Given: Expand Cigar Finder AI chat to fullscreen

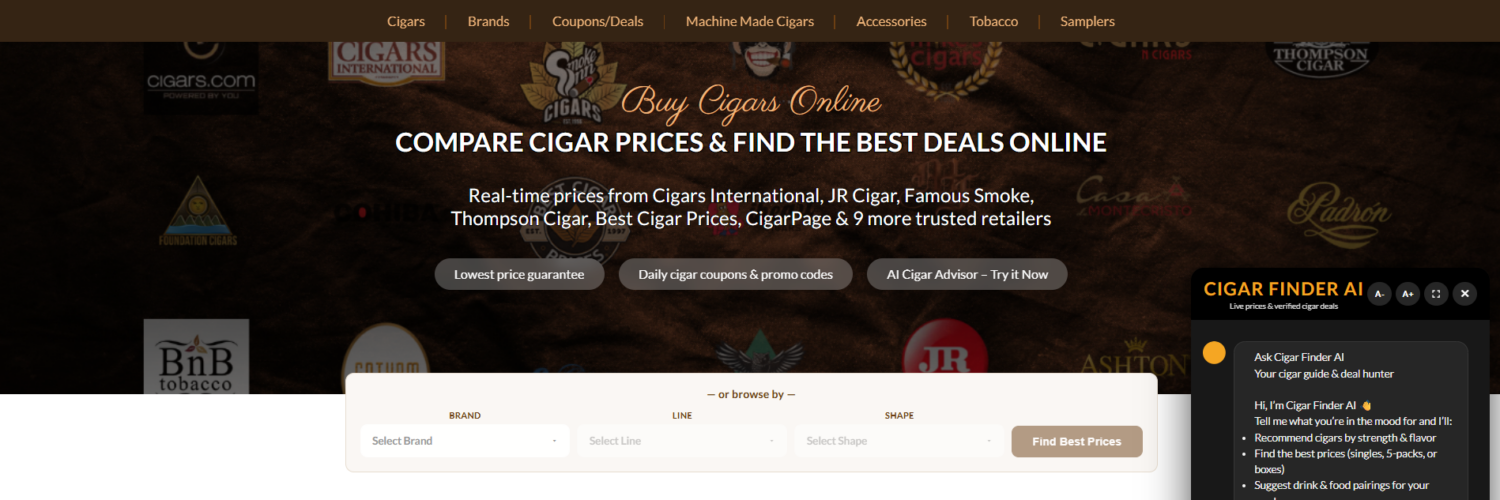Looking at the screenshot, I should [x=1436, y=293].
